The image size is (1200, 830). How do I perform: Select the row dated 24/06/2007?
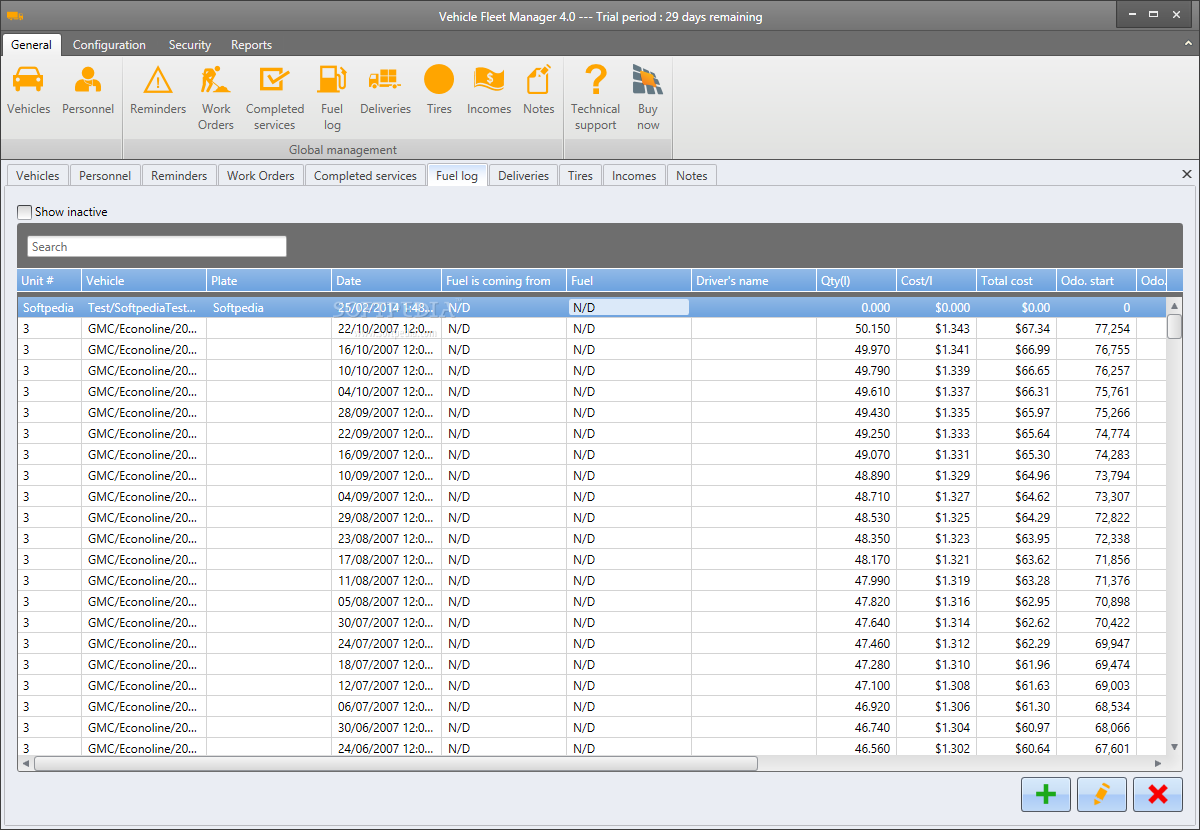(x=592, y=748)
